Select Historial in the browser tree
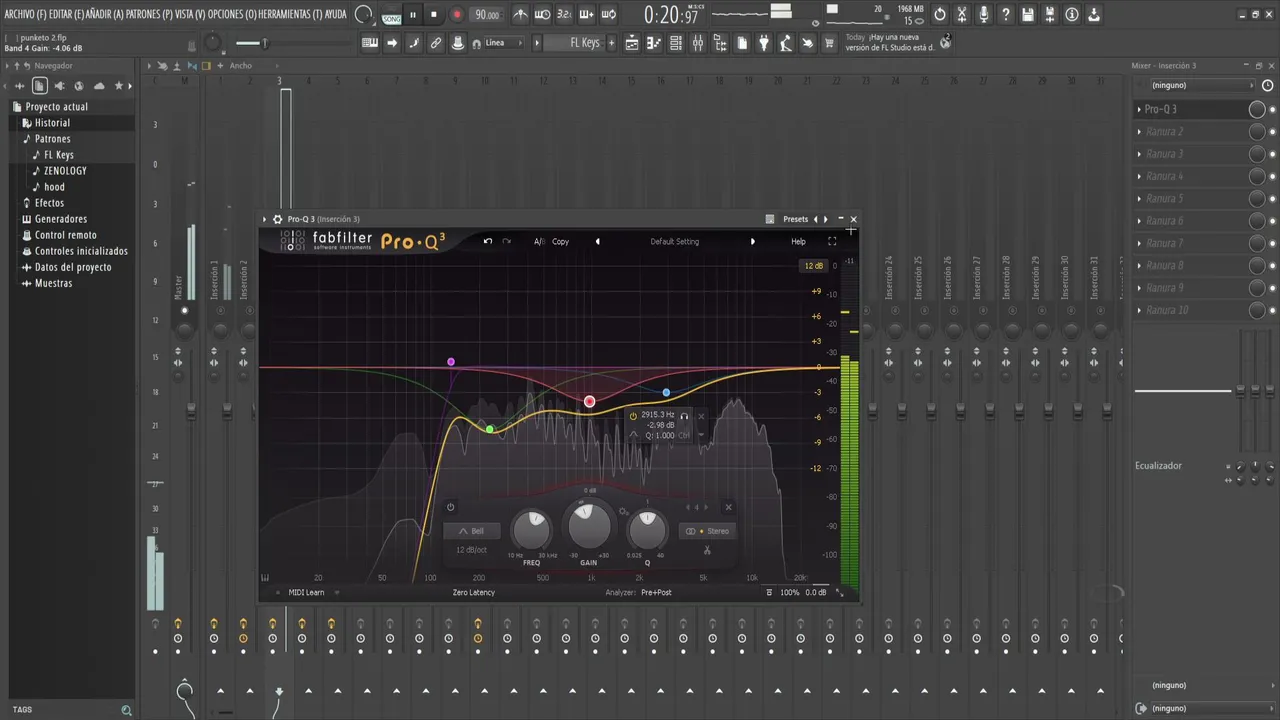The height and width of the screenshot is (720, 1280). click(52, 123)
